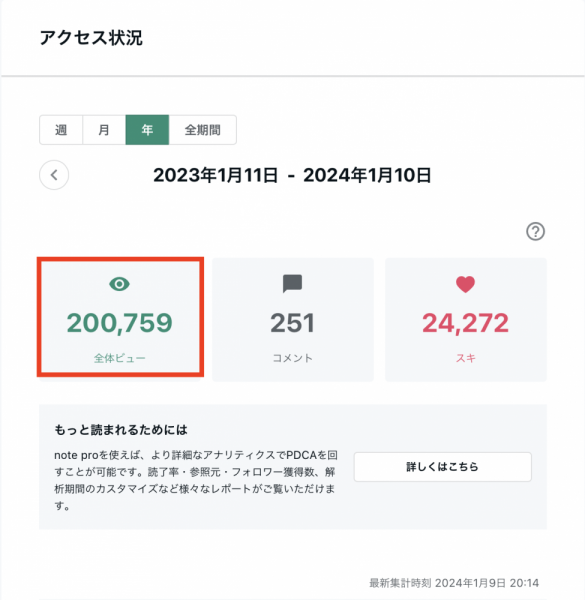Go to previous period with left chevron
Image resolution: width=585 pixels, height=600 pixels.
54,175
